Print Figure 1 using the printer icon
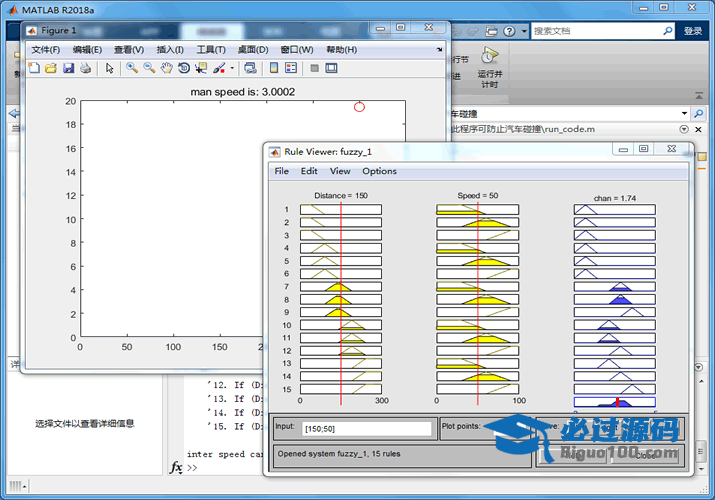The image size is (715, 500). pyautogui.click(x=85, y=68)
